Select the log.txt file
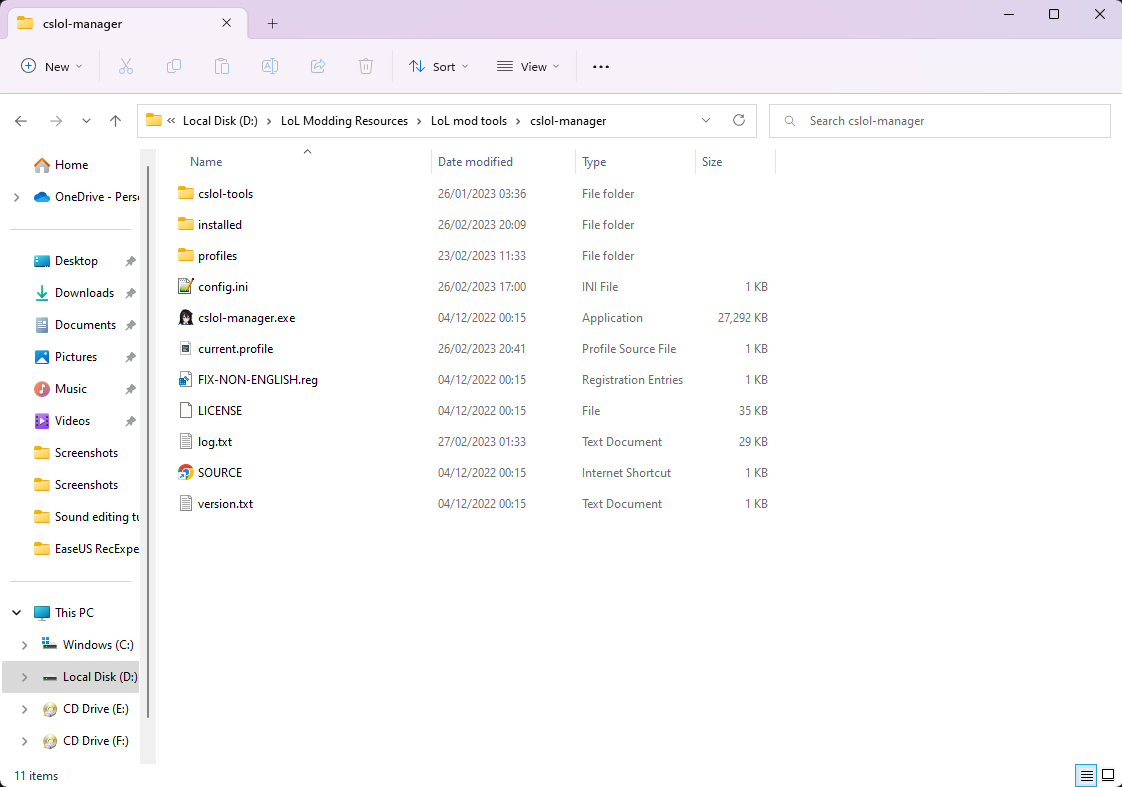 (x=472, y=441)
